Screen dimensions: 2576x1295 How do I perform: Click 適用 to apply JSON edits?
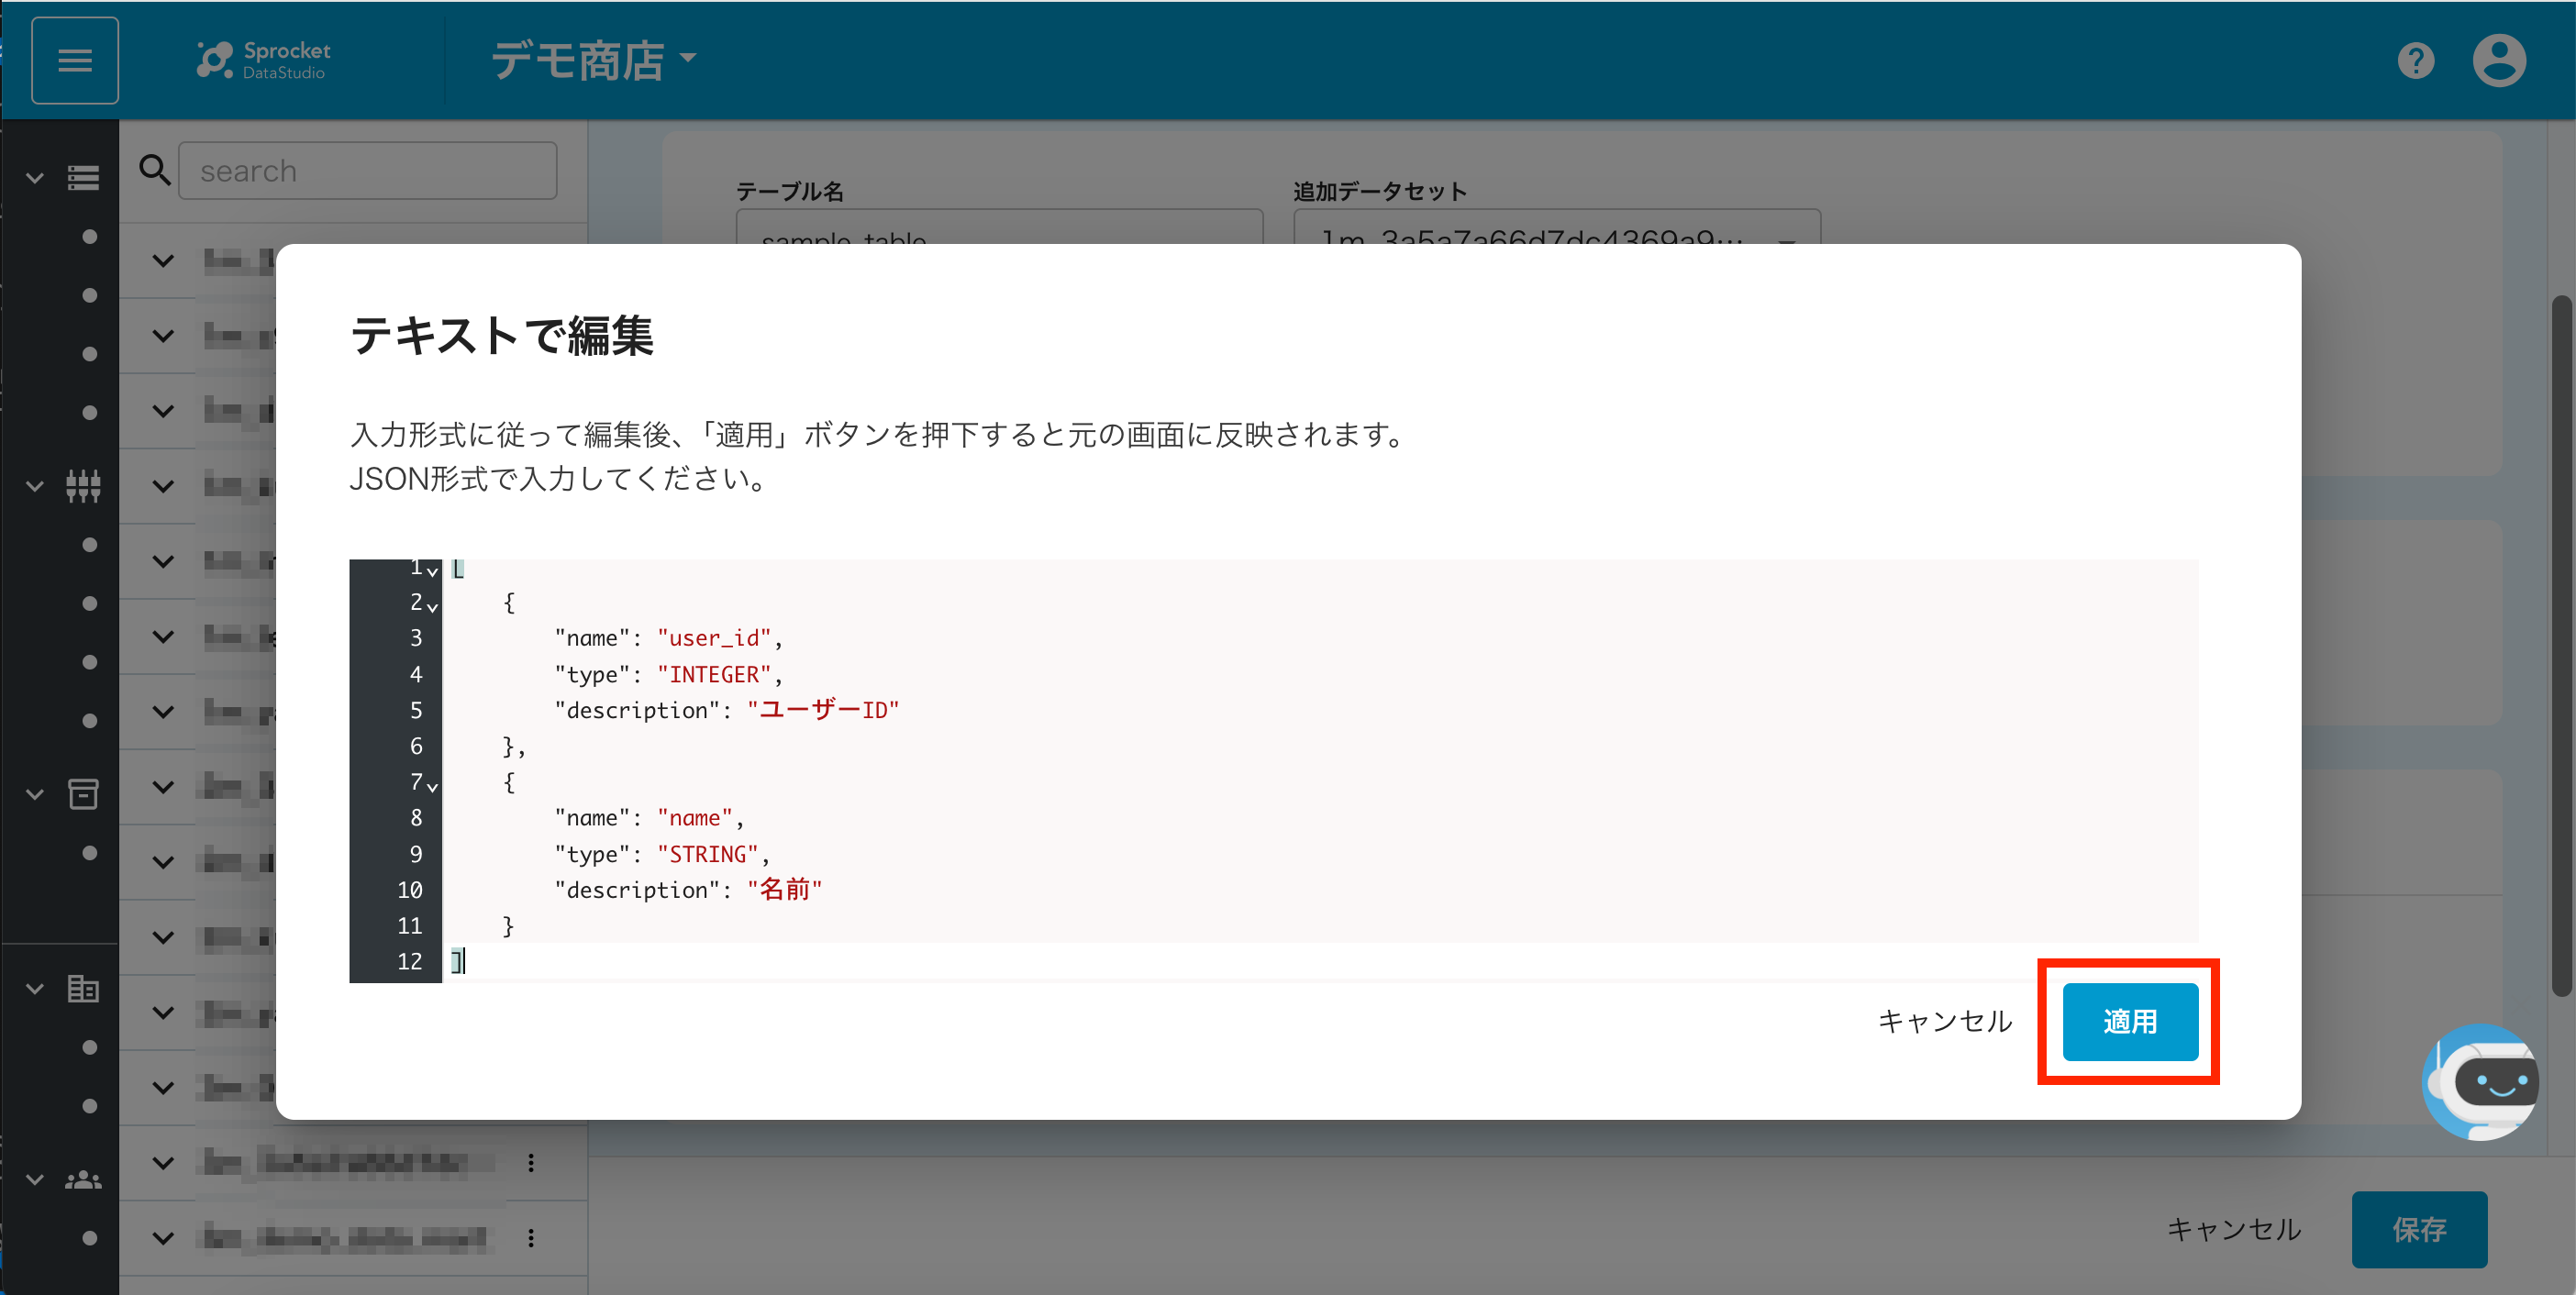(2129, 1021)
